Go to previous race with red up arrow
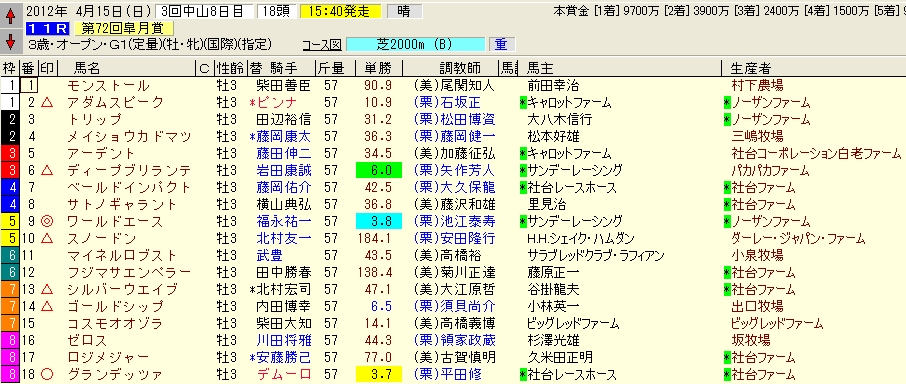This screenshot has width=906, height=384. (10, 16)
